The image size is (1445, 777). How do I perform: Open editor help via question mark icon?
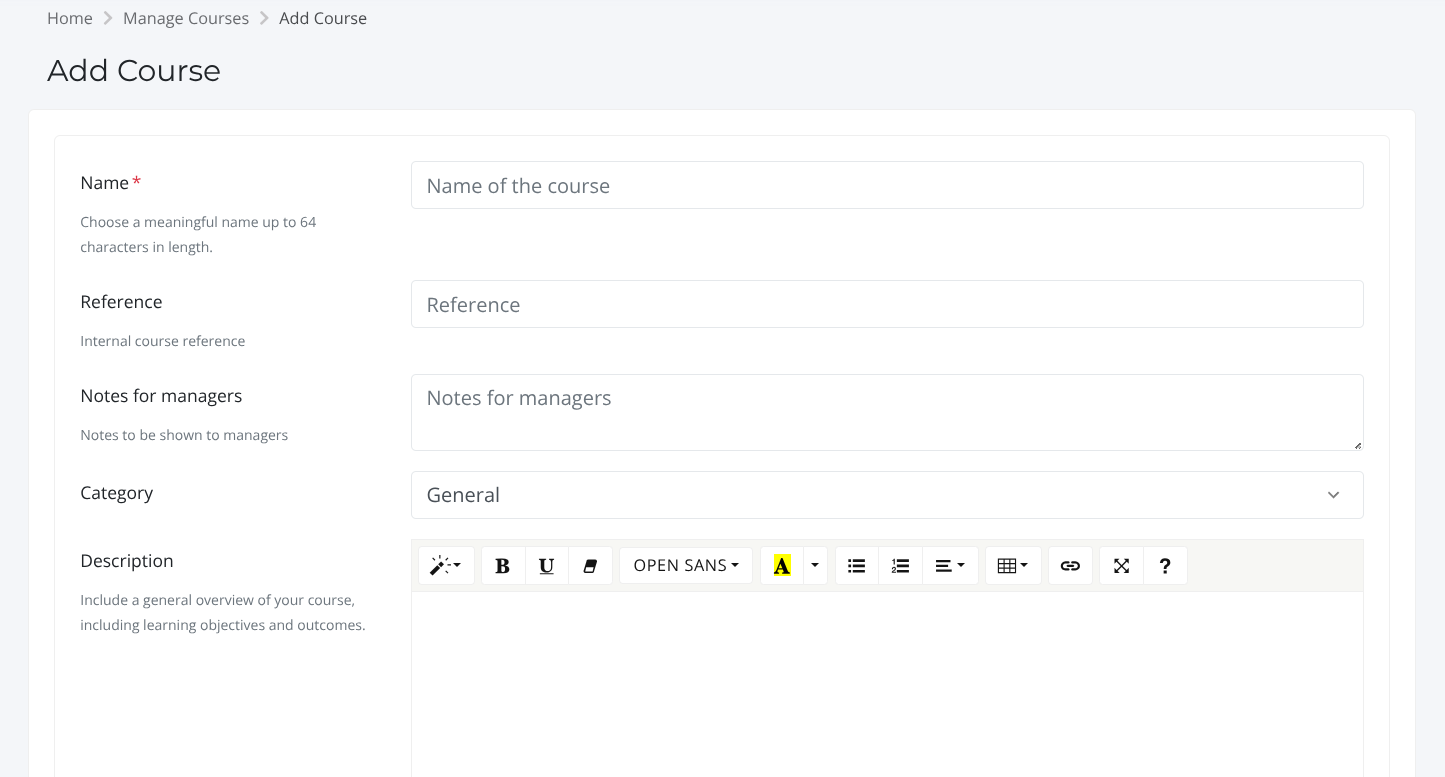1165,566
